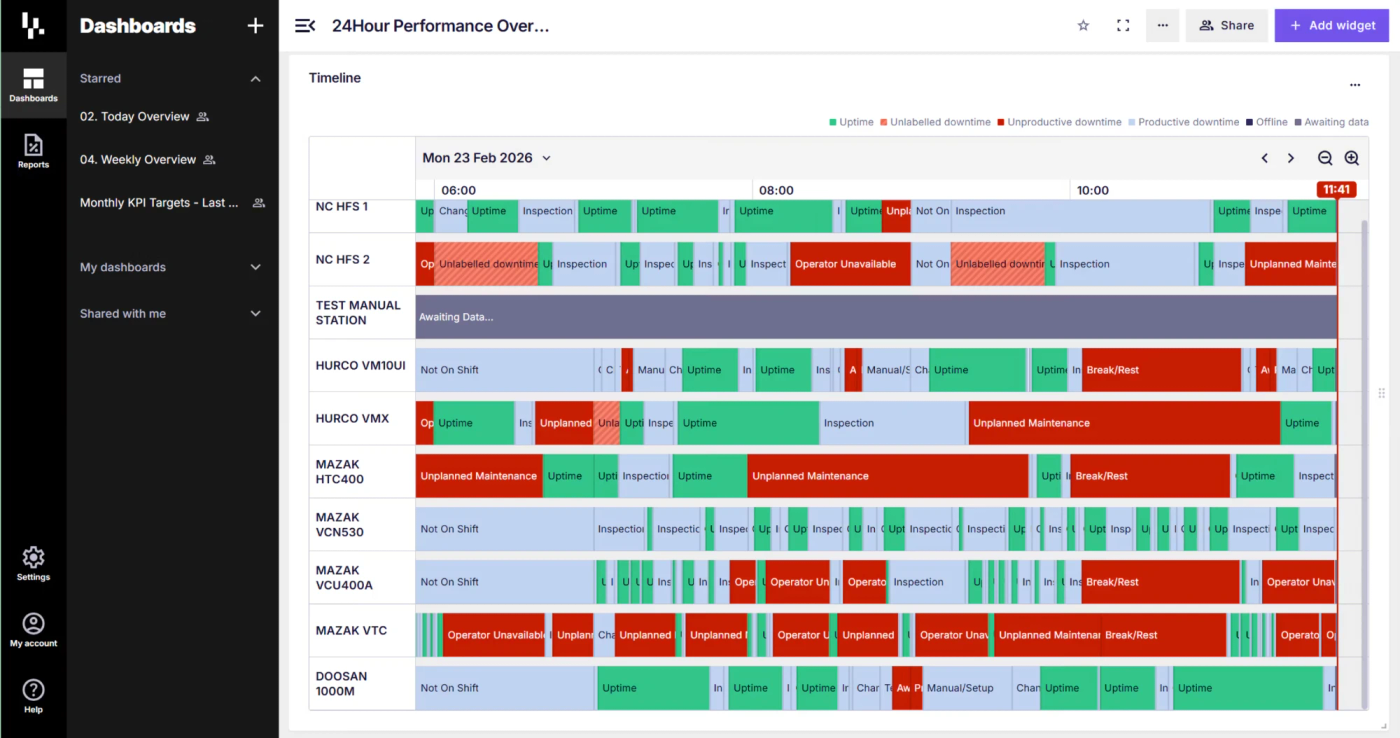Select the Inspection block in HURCO VMX row

pyautogui.click(x=892, y=423)
